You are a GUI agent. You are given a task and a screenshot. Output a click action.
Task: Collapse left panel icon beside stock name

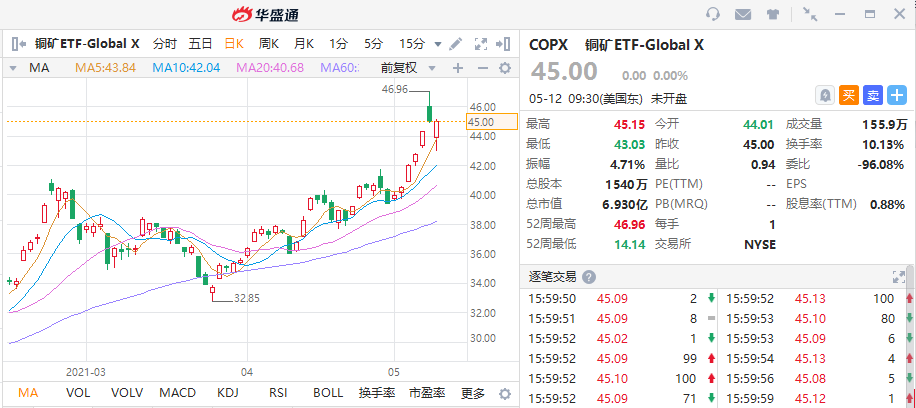tap(19, 43)
